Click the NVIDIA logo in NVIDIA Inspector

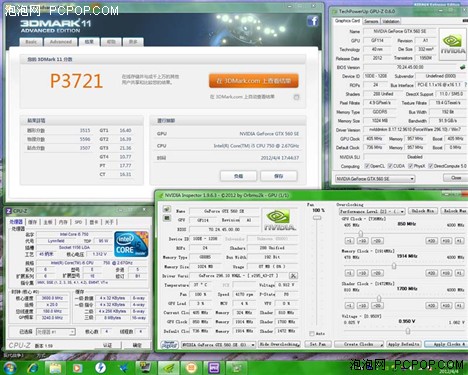click(279, 220)
